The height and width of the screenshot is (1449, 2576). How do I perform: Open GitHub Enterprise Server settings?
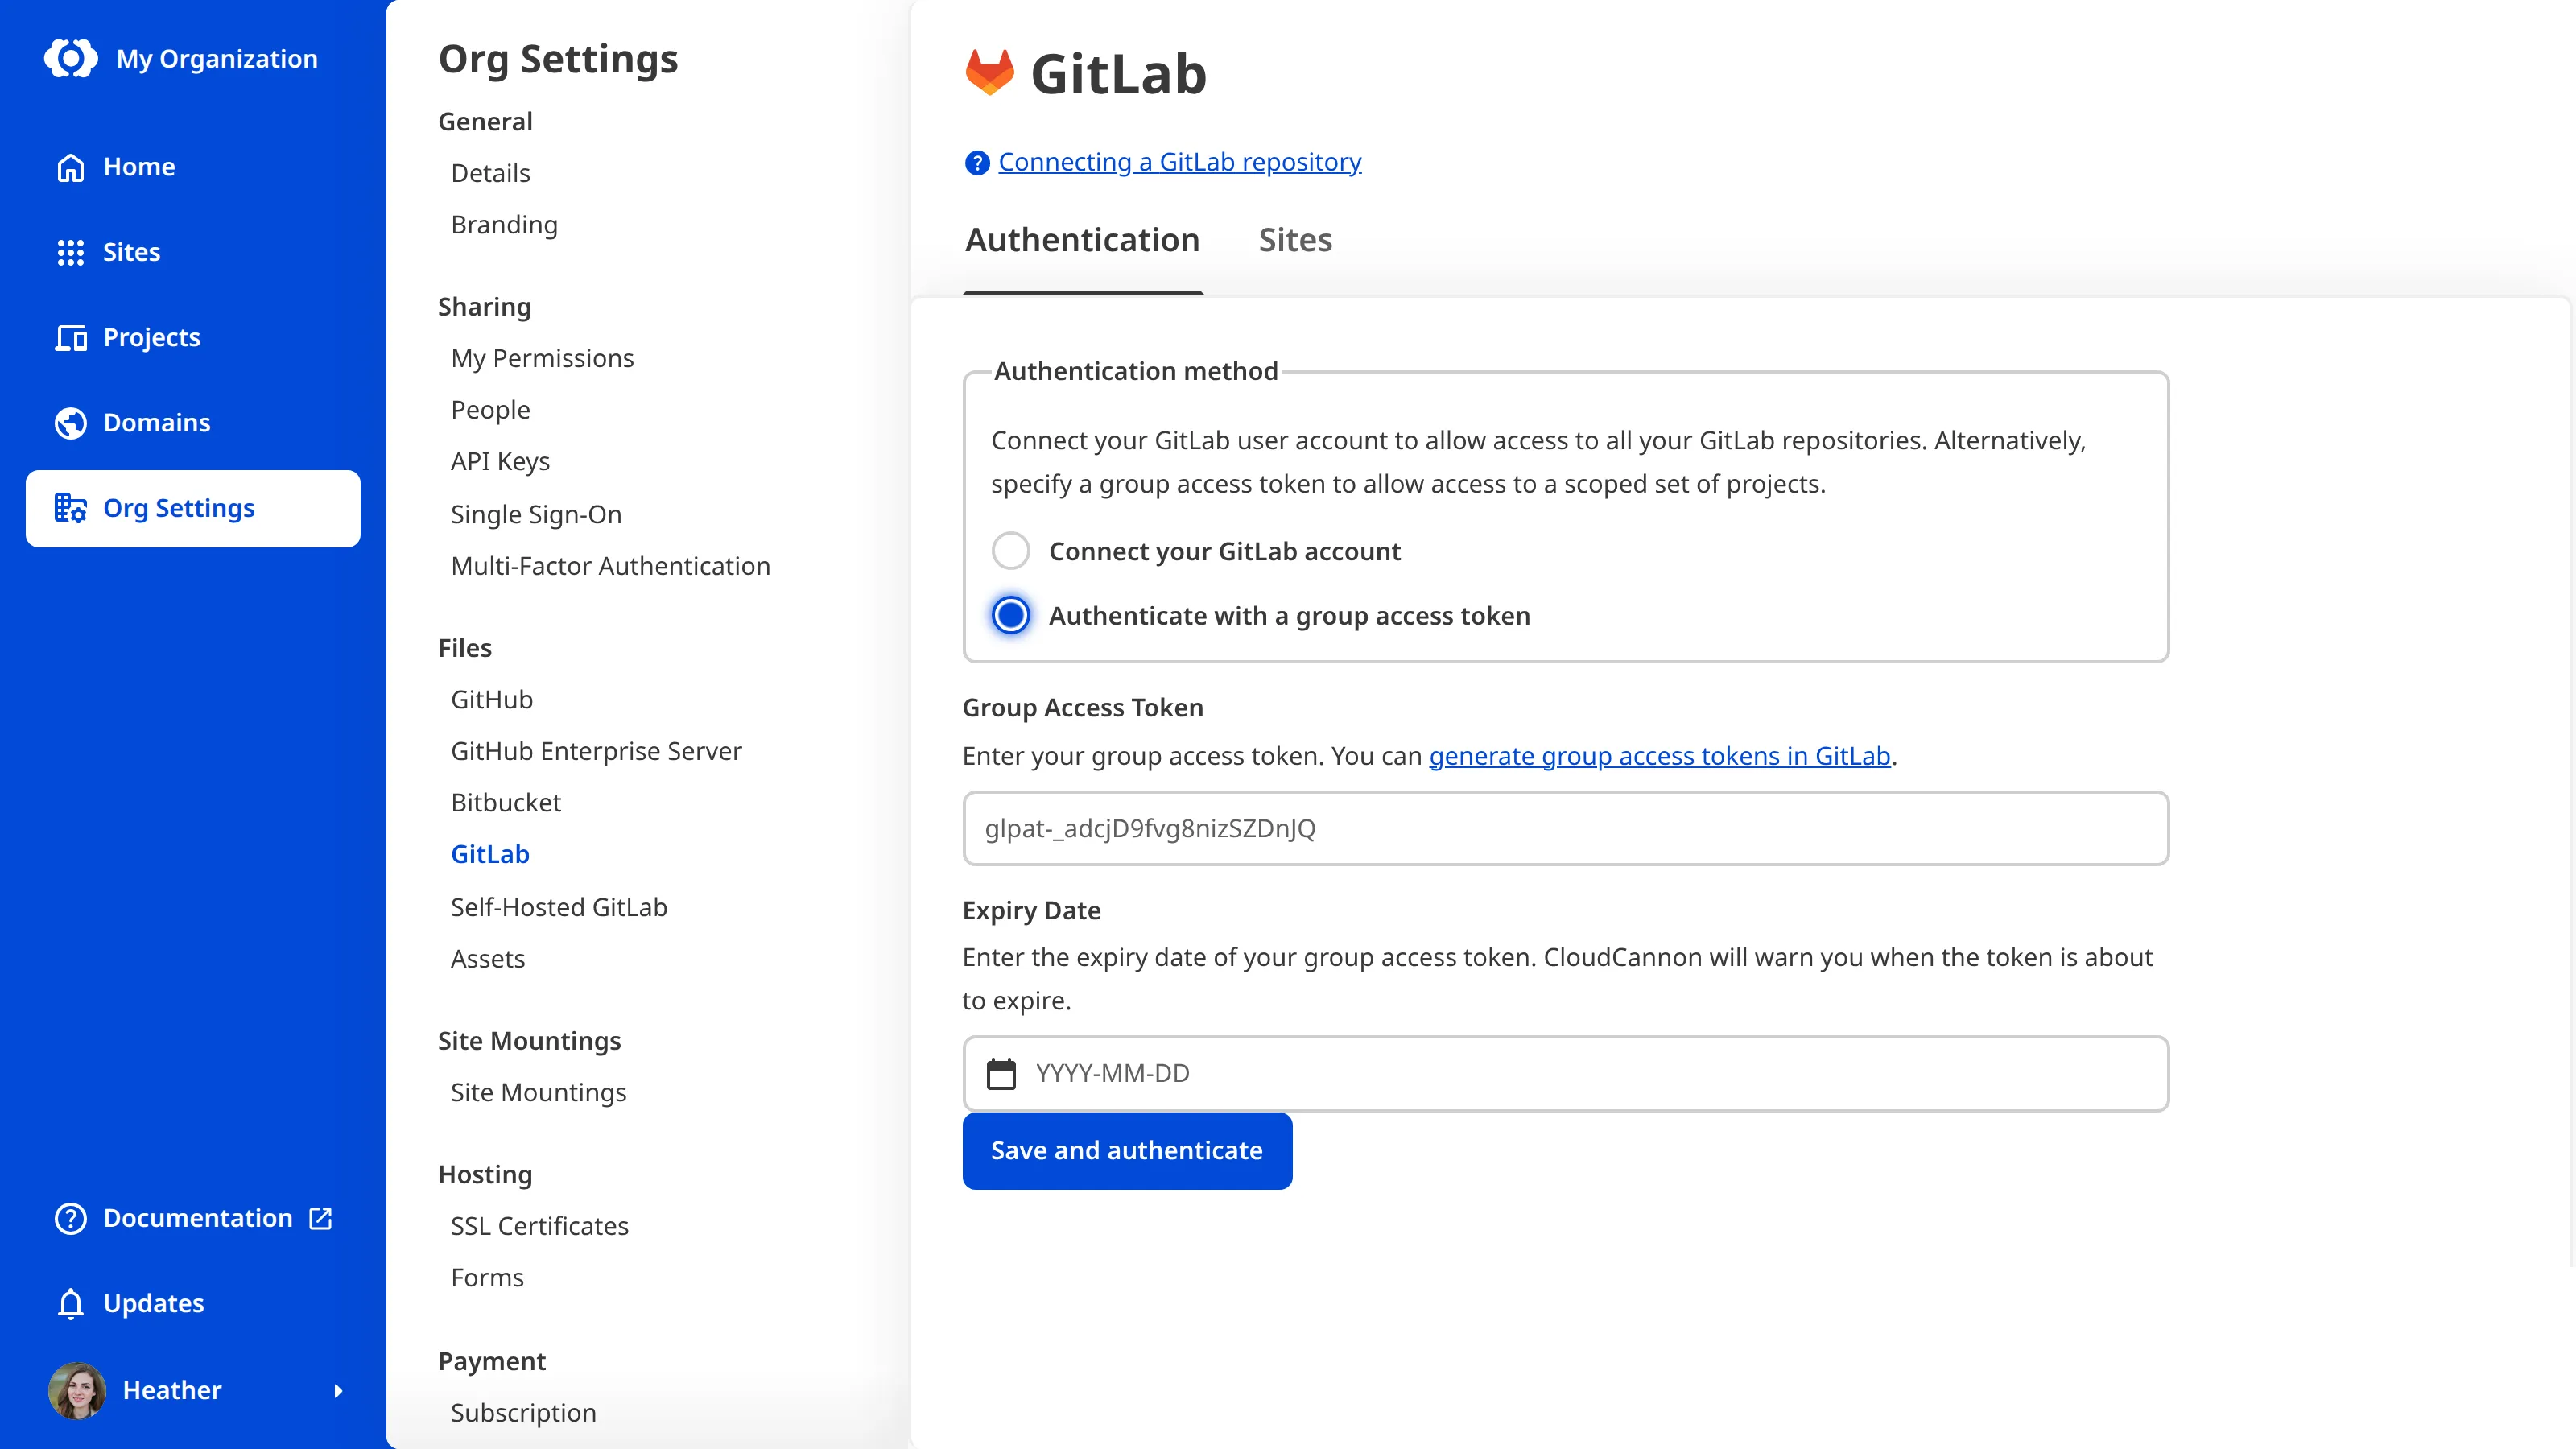coord(596,751)
